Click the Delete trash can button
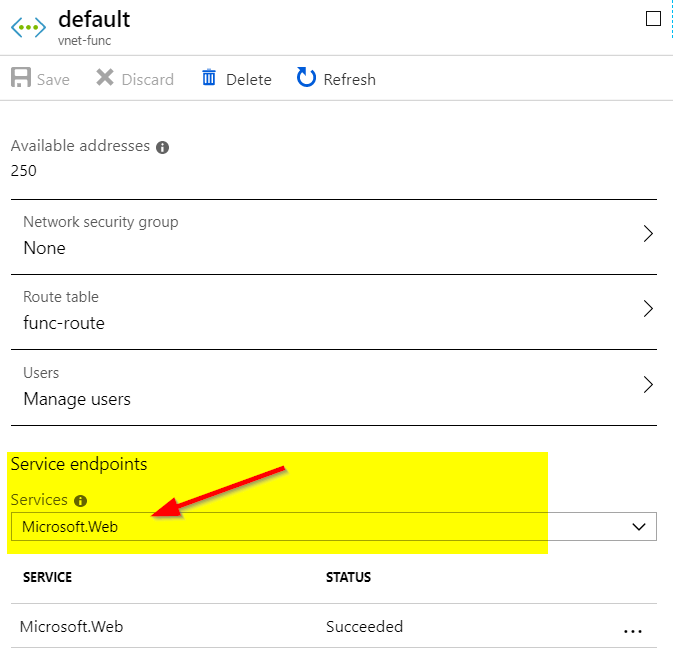This screenshot has width=673, height=669. click(x=236, y=79)
